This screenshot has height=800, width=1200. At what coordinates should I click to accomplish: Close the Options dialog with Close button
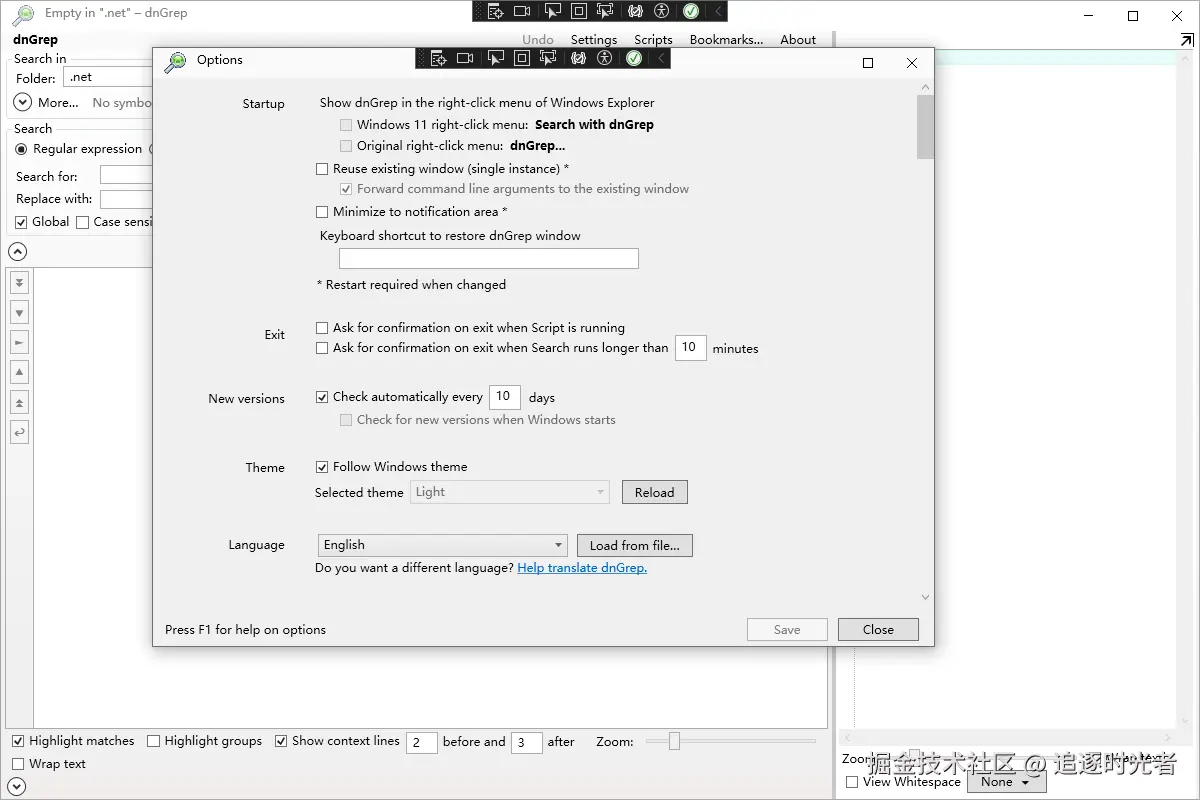878,630
